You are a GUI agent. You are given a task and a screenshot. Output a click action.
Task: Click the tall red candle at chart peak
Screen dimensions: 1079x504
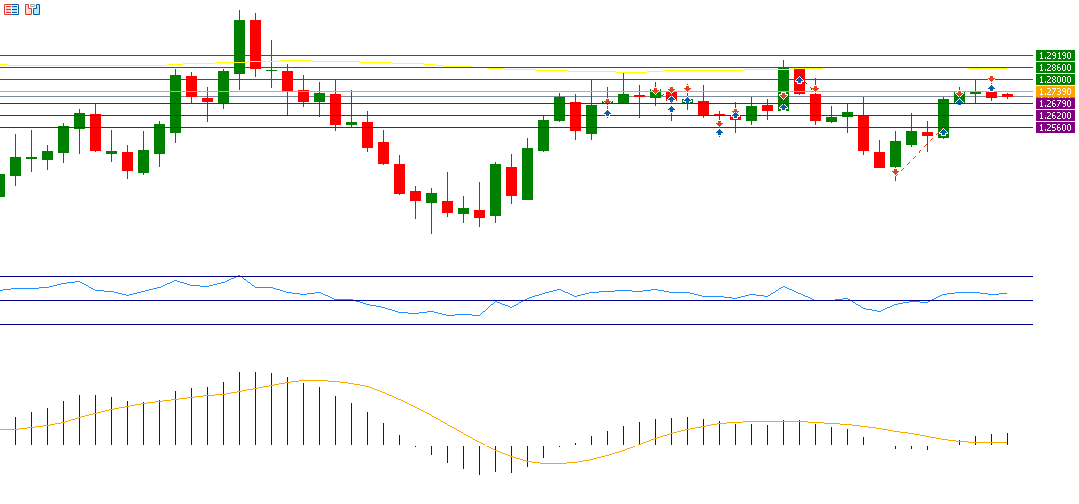pyautogui.click(x=256, y=45)
